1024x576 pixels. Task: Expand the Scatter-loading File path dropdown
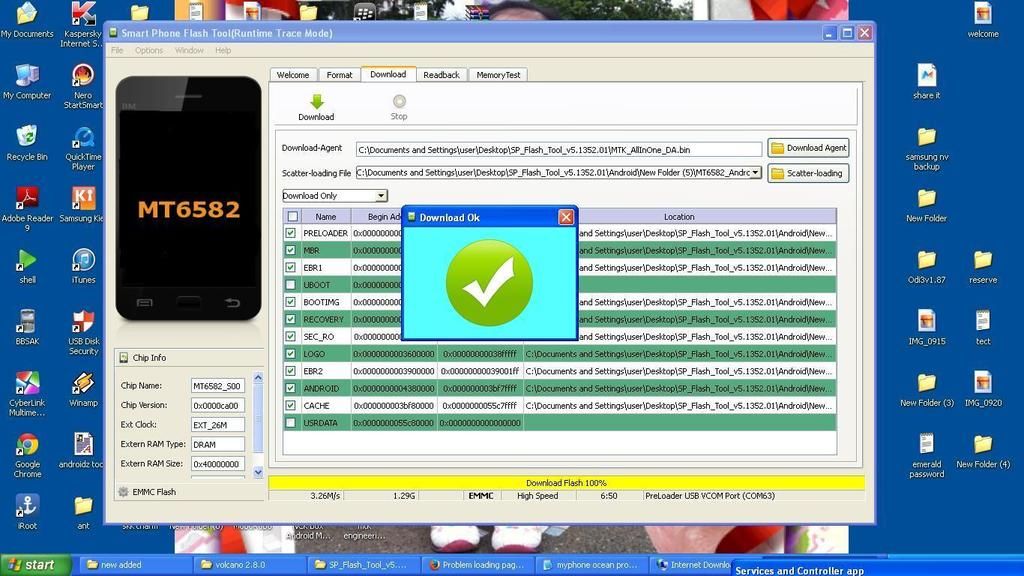[756, 173]
